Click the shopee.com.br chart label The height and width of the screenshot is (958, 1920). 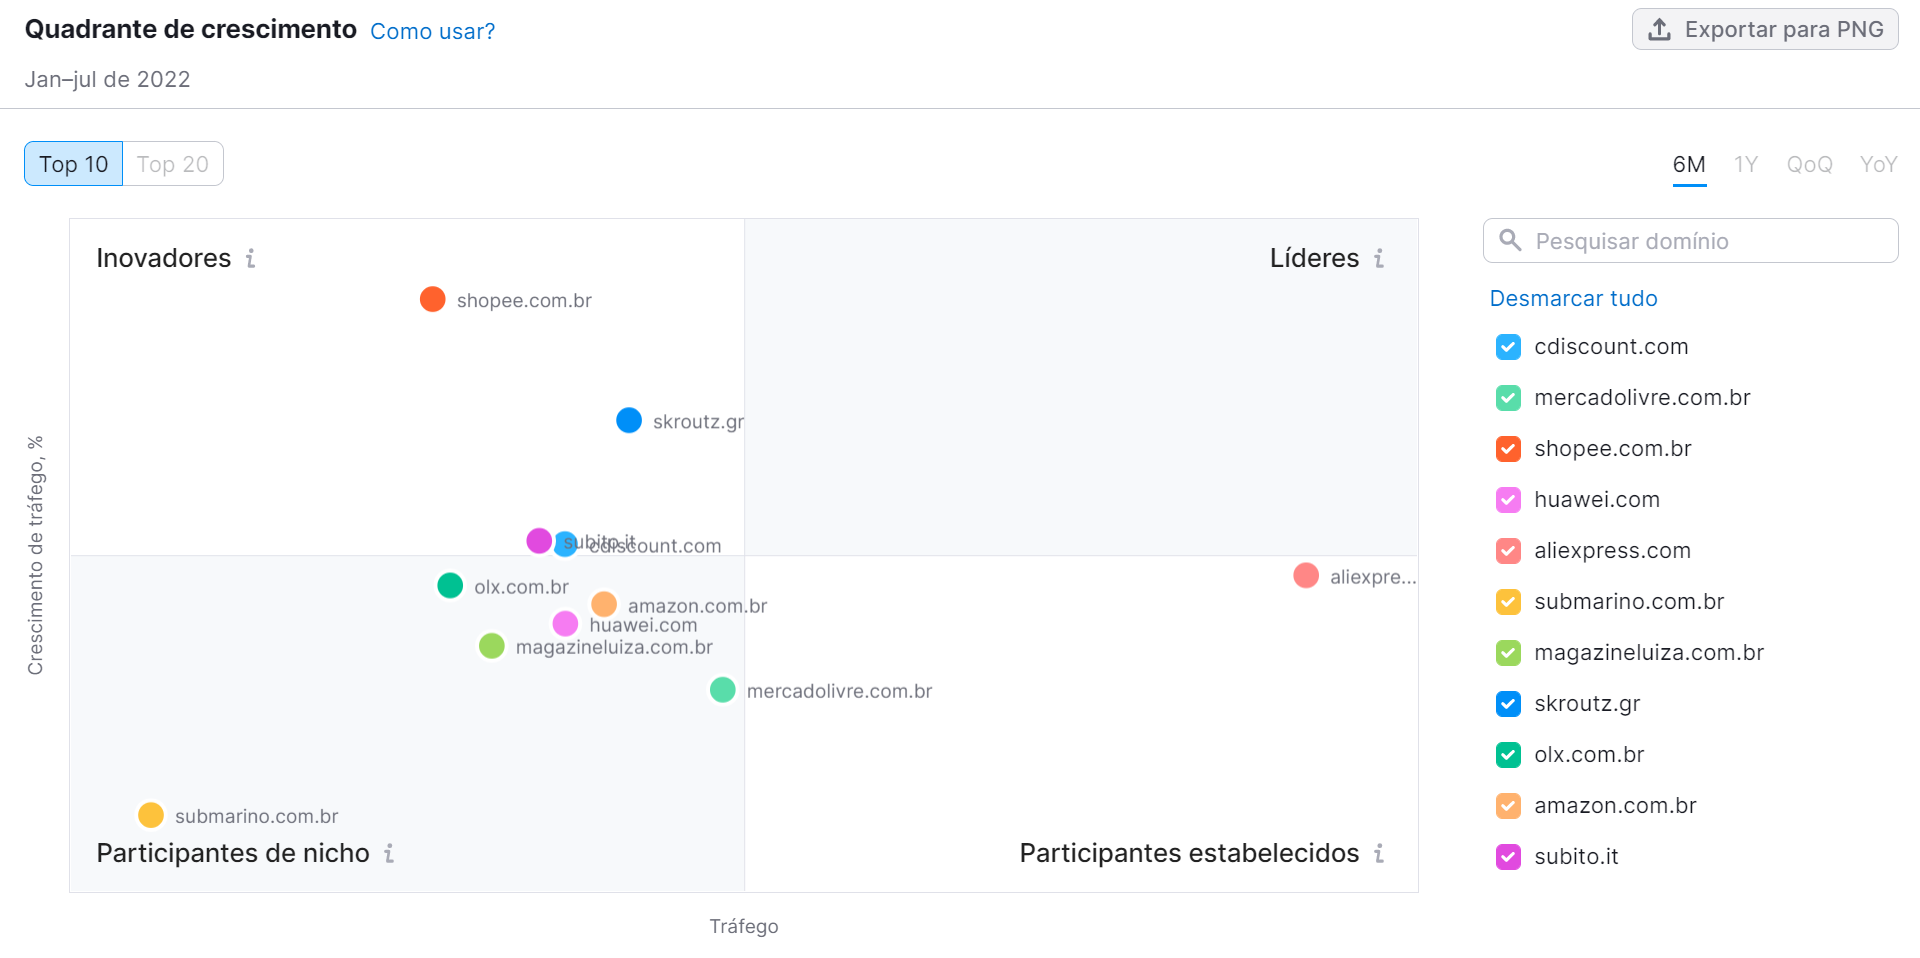[524, 300]
